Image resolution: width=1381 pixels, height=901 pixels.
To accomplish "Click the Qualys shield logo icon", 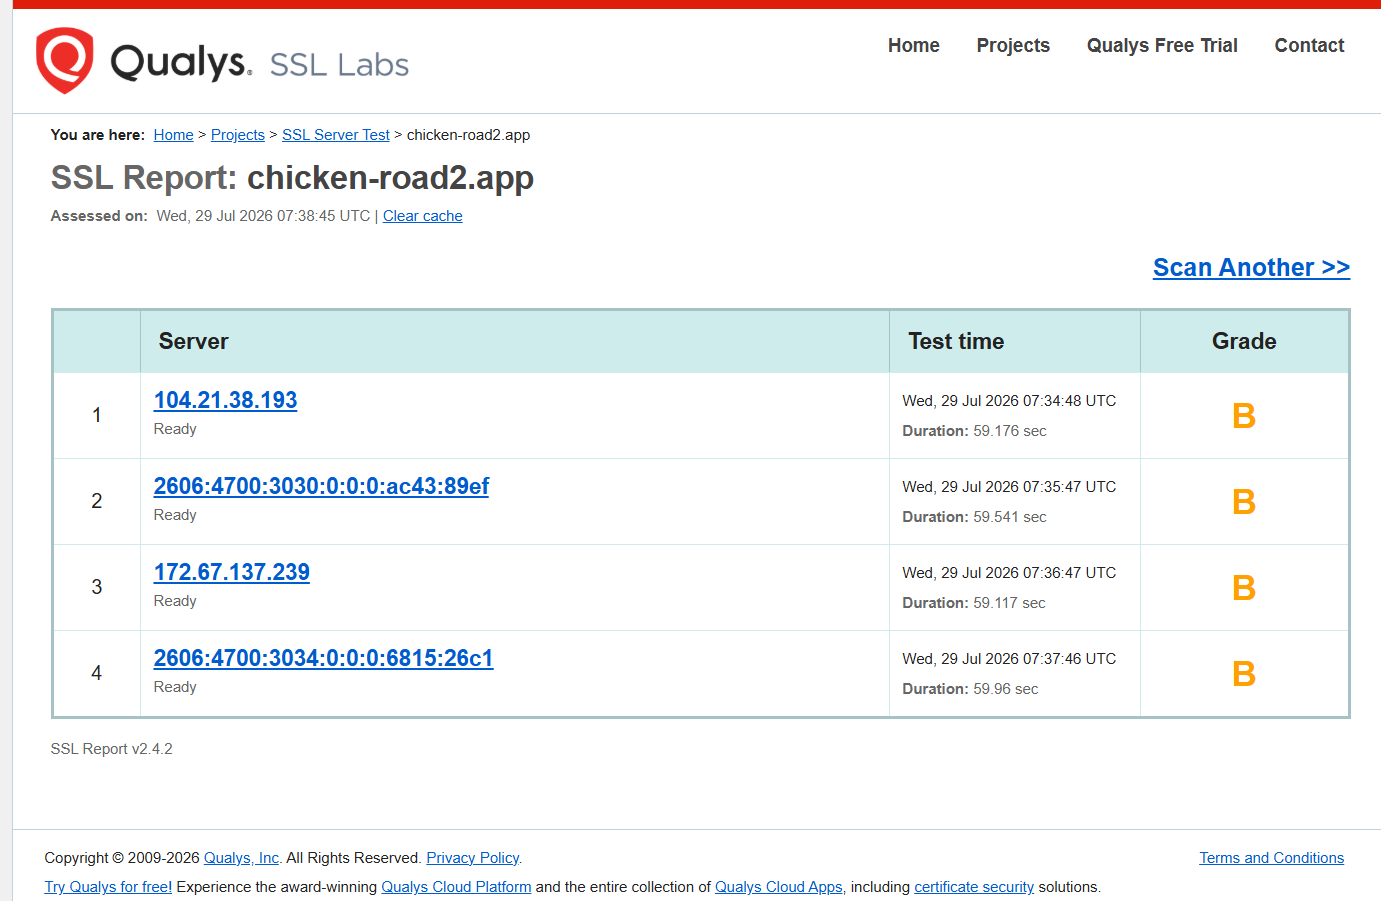I will point(65,61).
